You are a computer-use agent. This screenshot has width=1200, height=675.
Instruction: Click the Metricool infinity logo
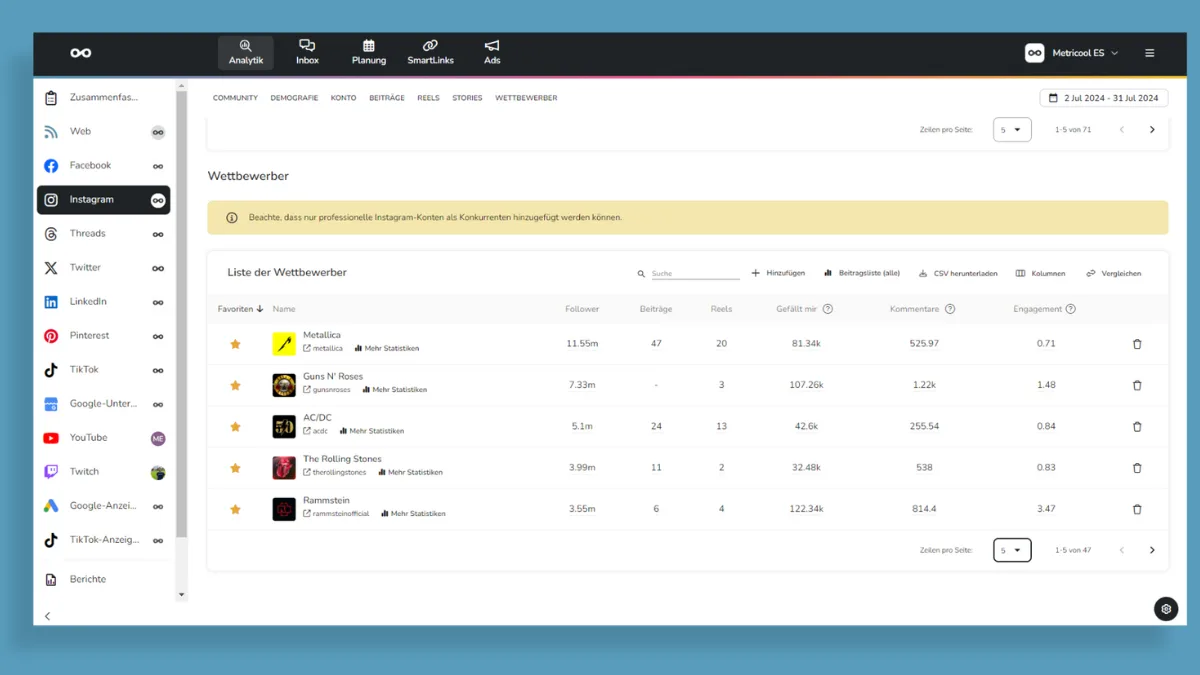pyautogui.click(x=81, y=53)
